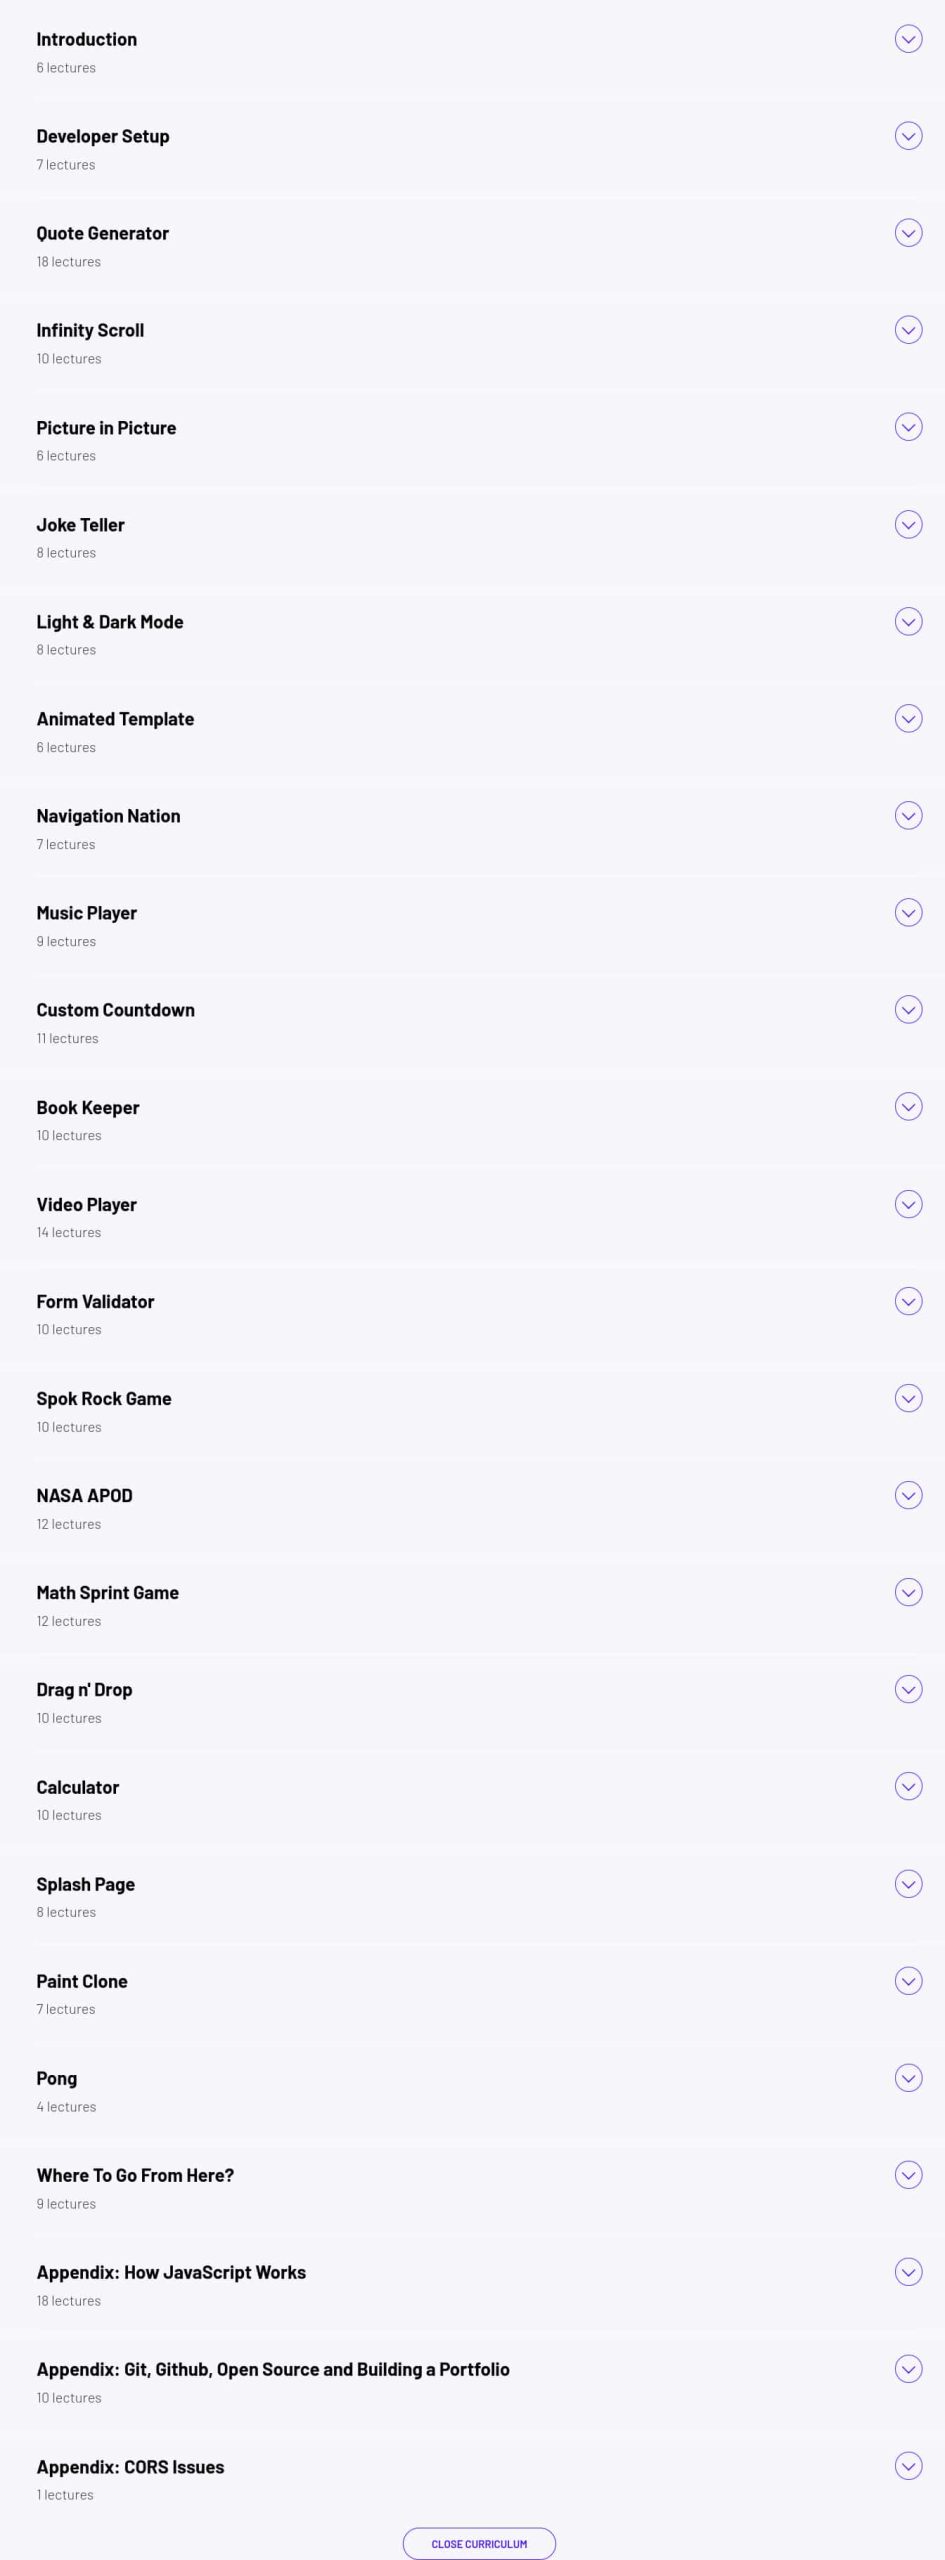Open the Pong section chevron
Viewport: 945px width, 2560px height.
pyautogui.click(x=908, y=2078)
